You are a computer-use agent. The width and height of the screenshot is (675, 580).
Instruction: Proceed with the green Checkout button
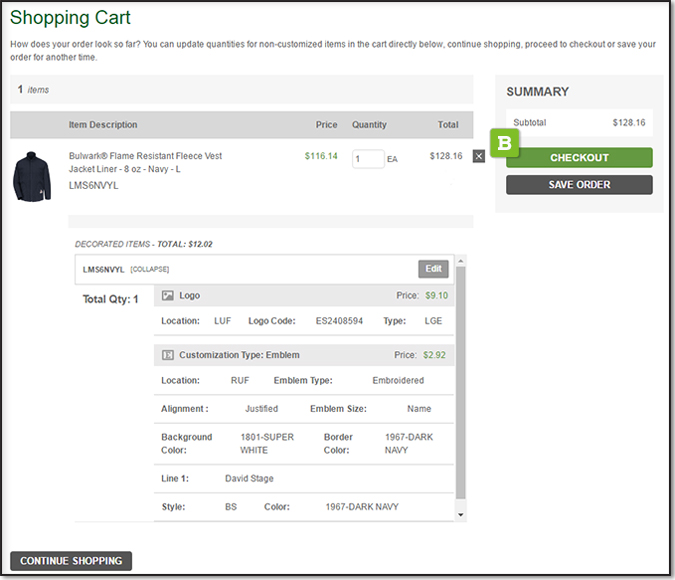click(x=579, y=158)
